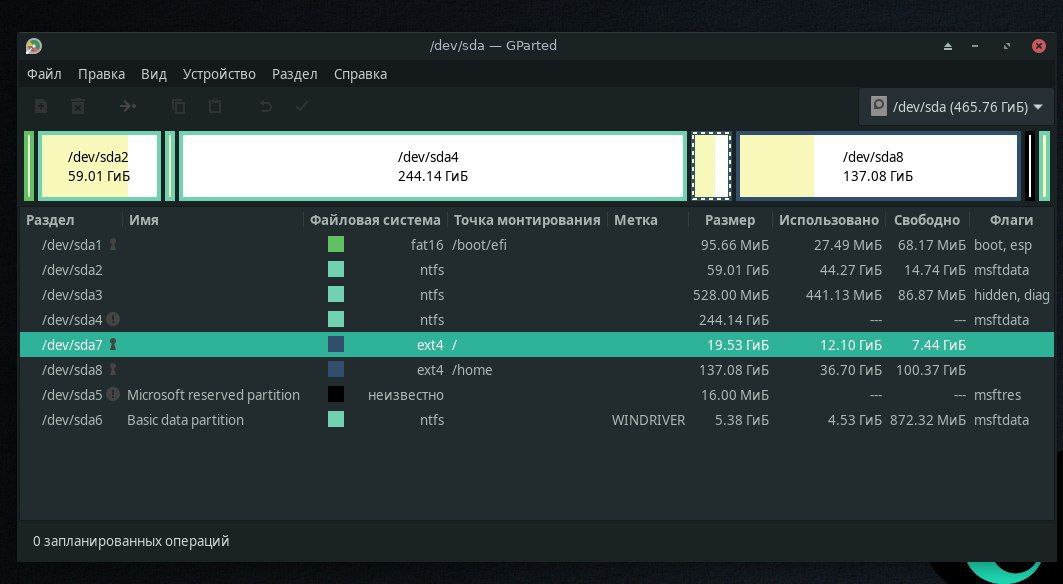Screen dimensions: 1063x584
Task: Select the /dev/sda4 block in disk map
Action: [x=433, y=166]
